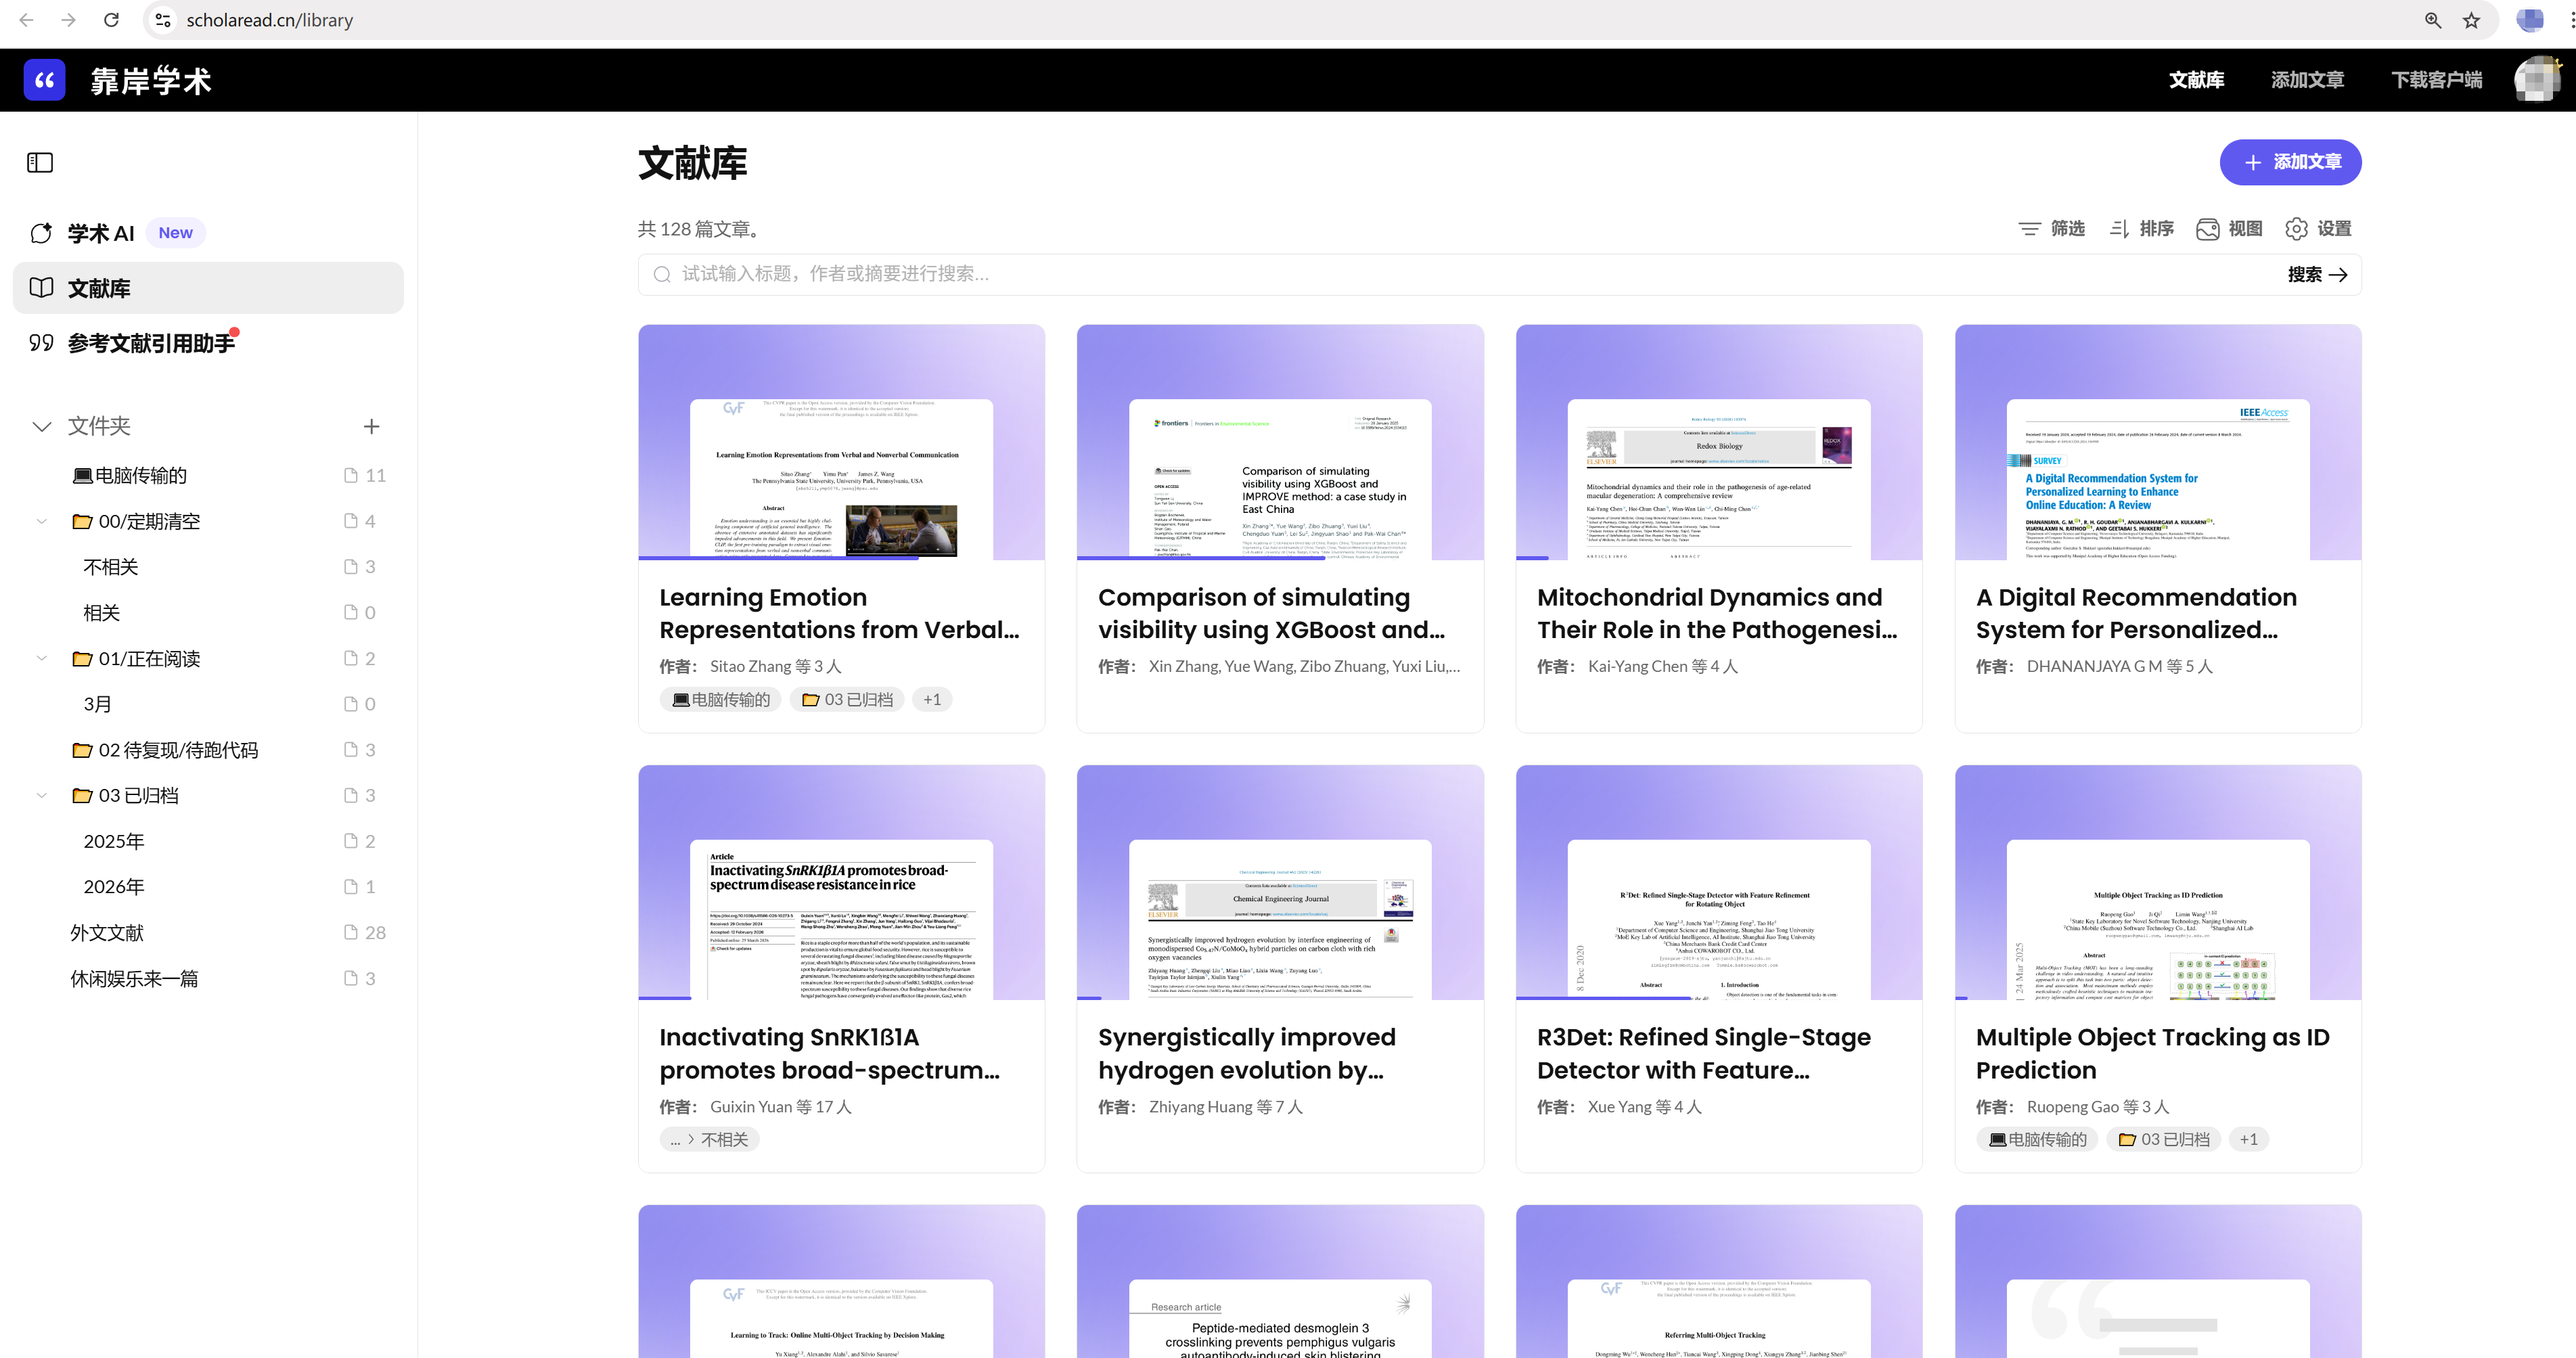Click the 不相关 tag on Inactivating SnRK1 card
The height and width of the screenshot is (1358, 2576).
pyautogui.click(x=709, y=1139)
